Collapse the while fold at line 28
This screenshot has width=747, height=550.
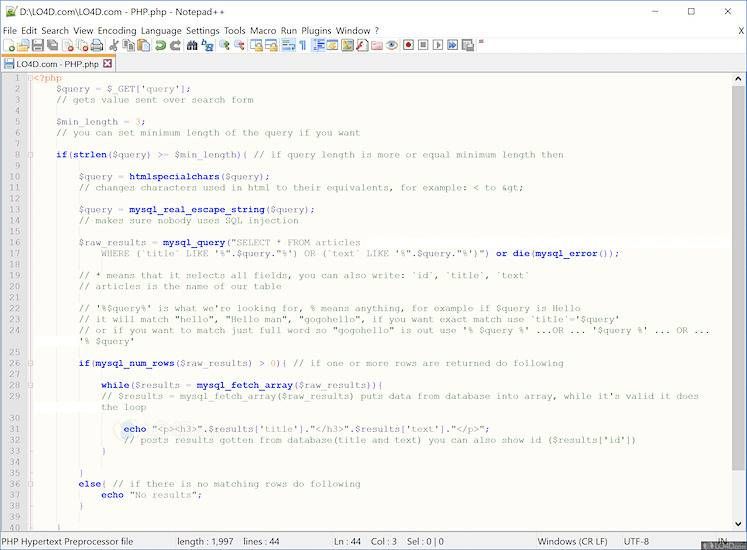tap(30, 385)
